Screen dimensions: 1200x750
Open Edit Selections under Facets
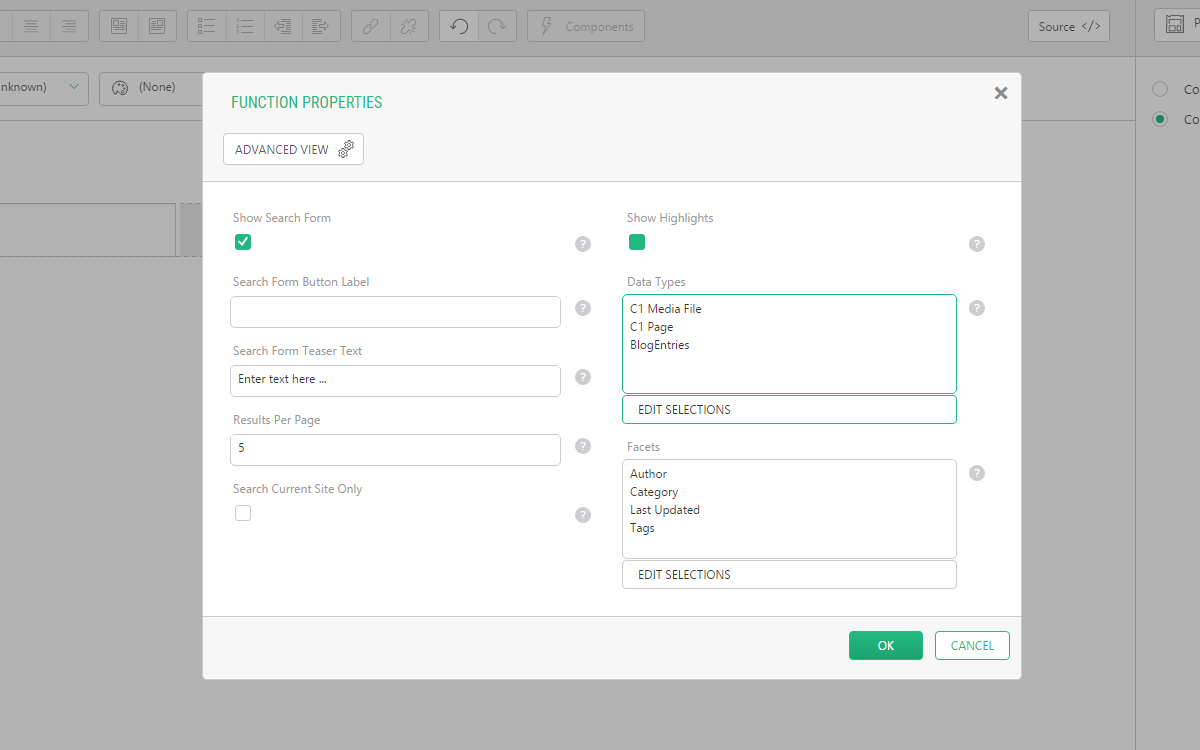coord(789,575)
